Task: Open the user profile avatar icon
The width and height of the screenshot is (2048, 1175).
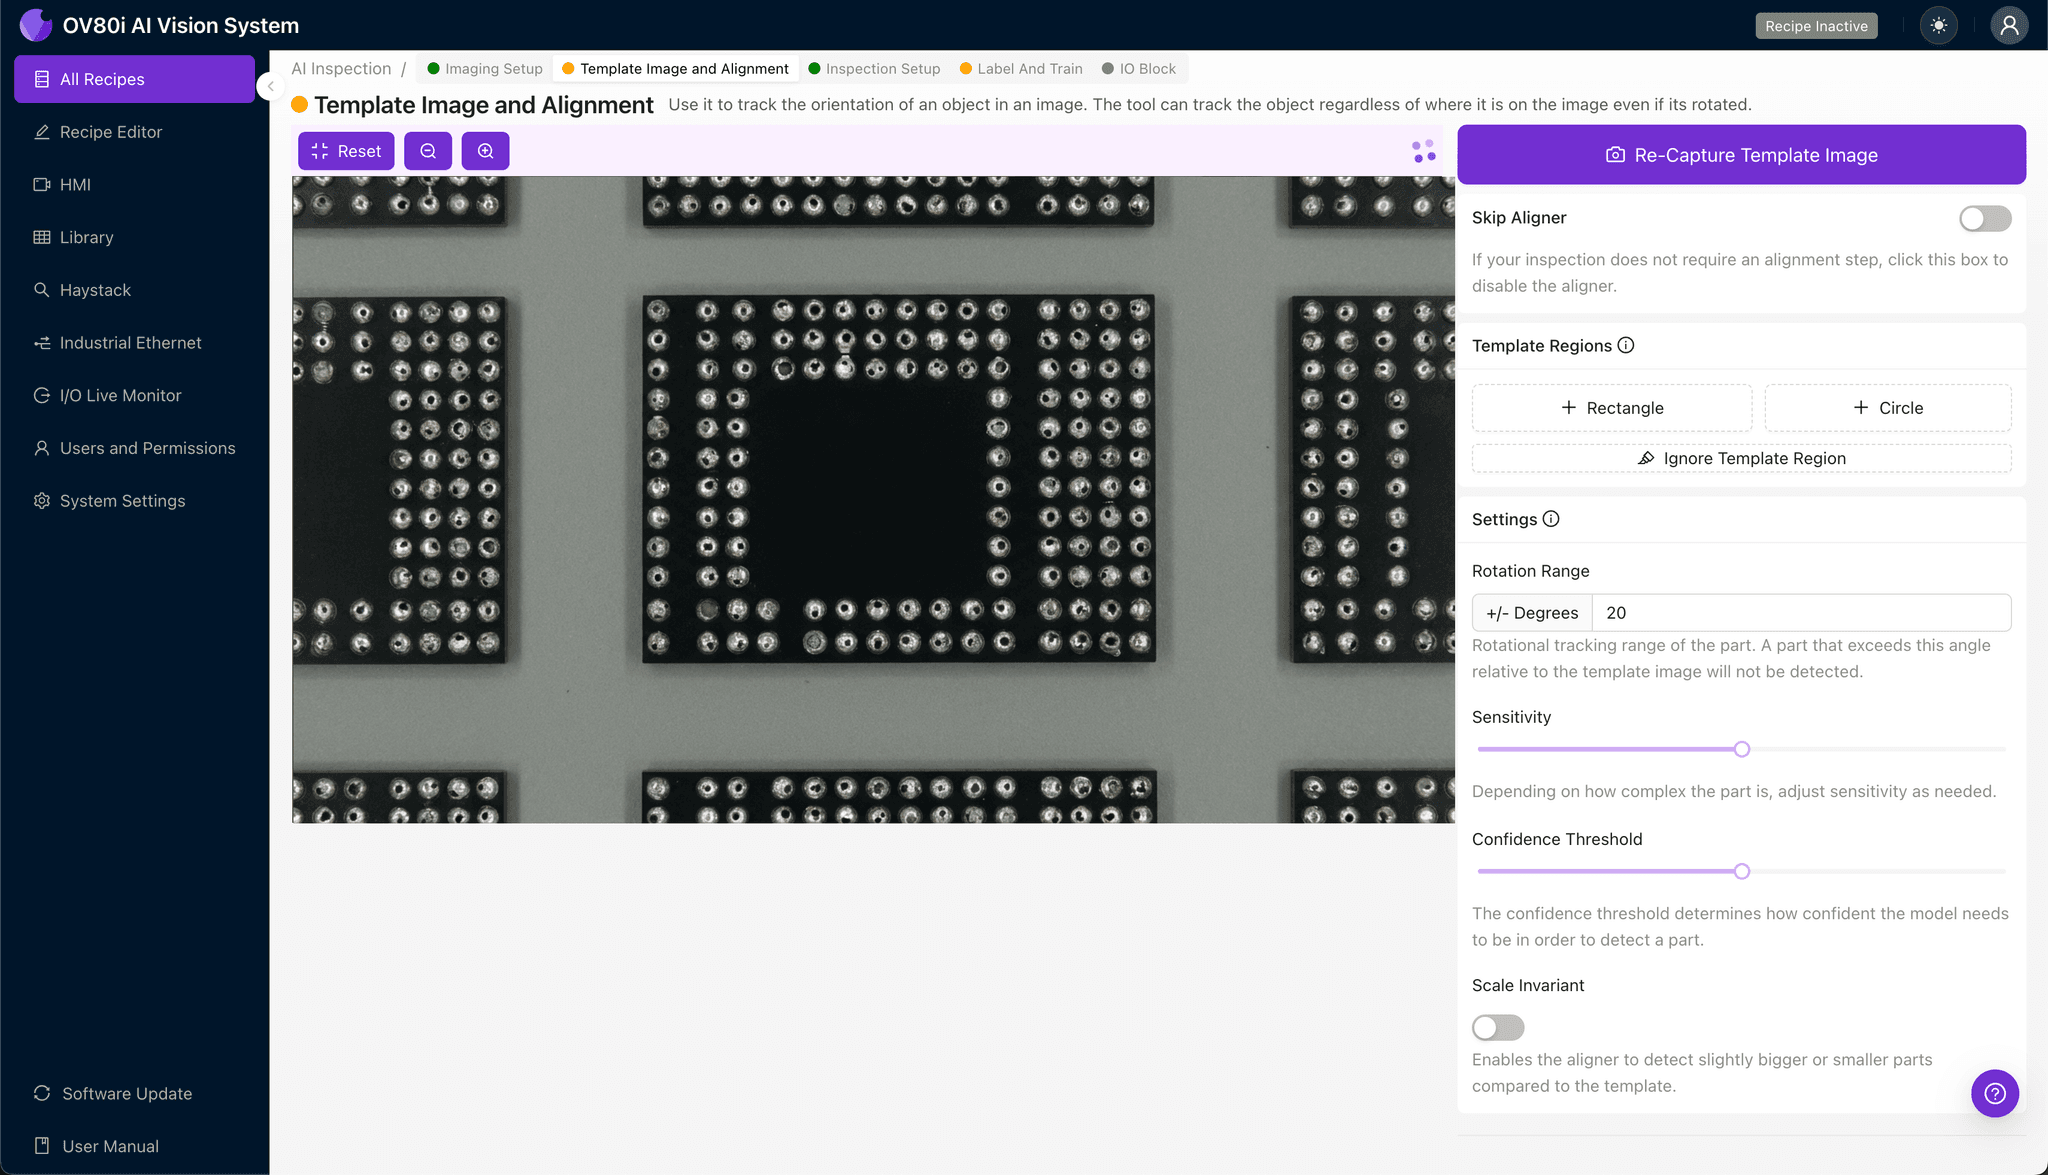Action: pos(2008,26)
